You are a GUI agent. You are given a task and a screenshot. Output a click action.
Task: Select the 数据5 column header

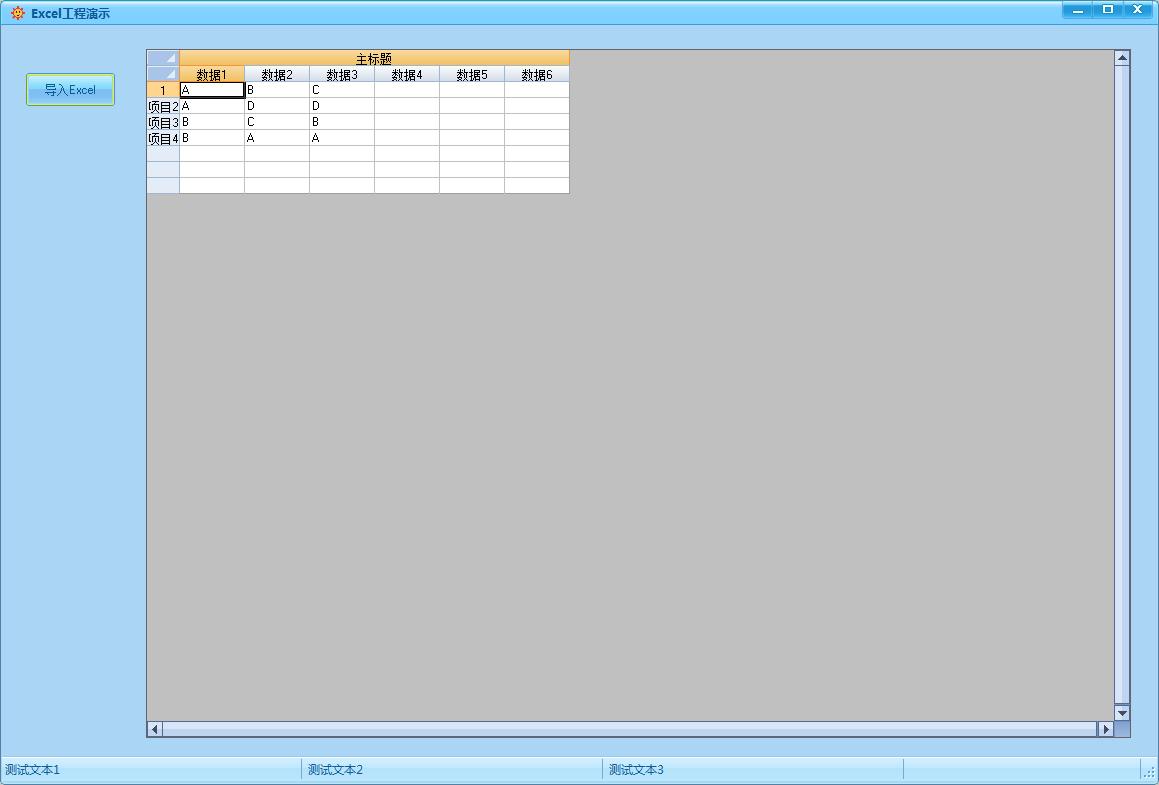click(472, 73)
